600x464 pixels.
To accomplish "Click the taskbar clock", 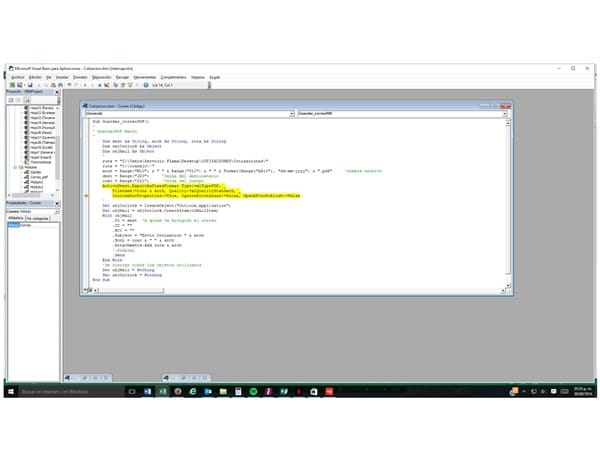I will click(x=583, y=391).
